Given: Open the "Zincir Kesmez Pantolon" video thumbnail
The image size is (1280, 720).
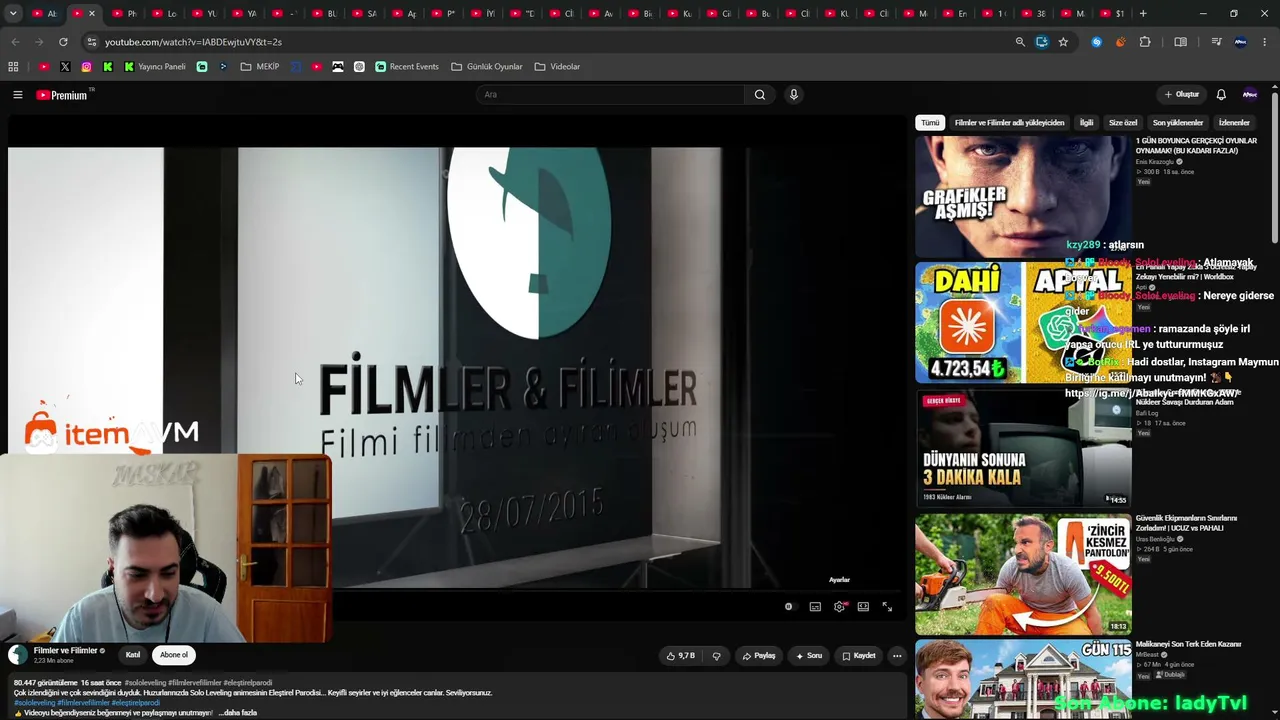Looking at the screenshot, I should (1023, 574).
